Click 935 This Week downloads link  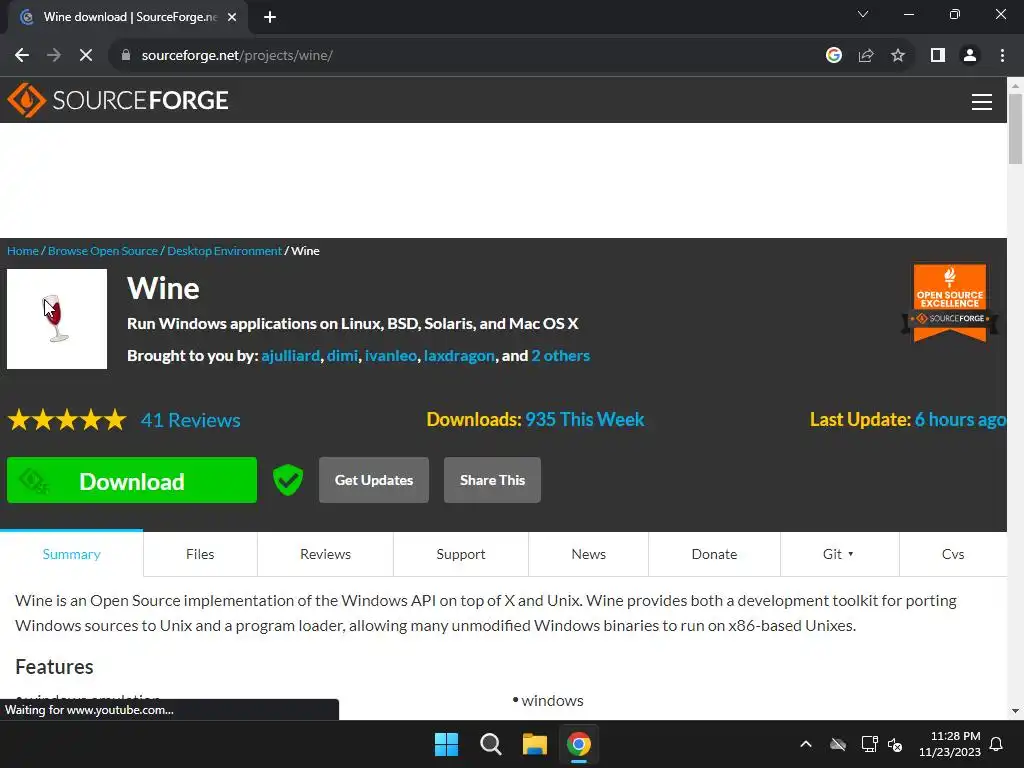pos(585,419)
